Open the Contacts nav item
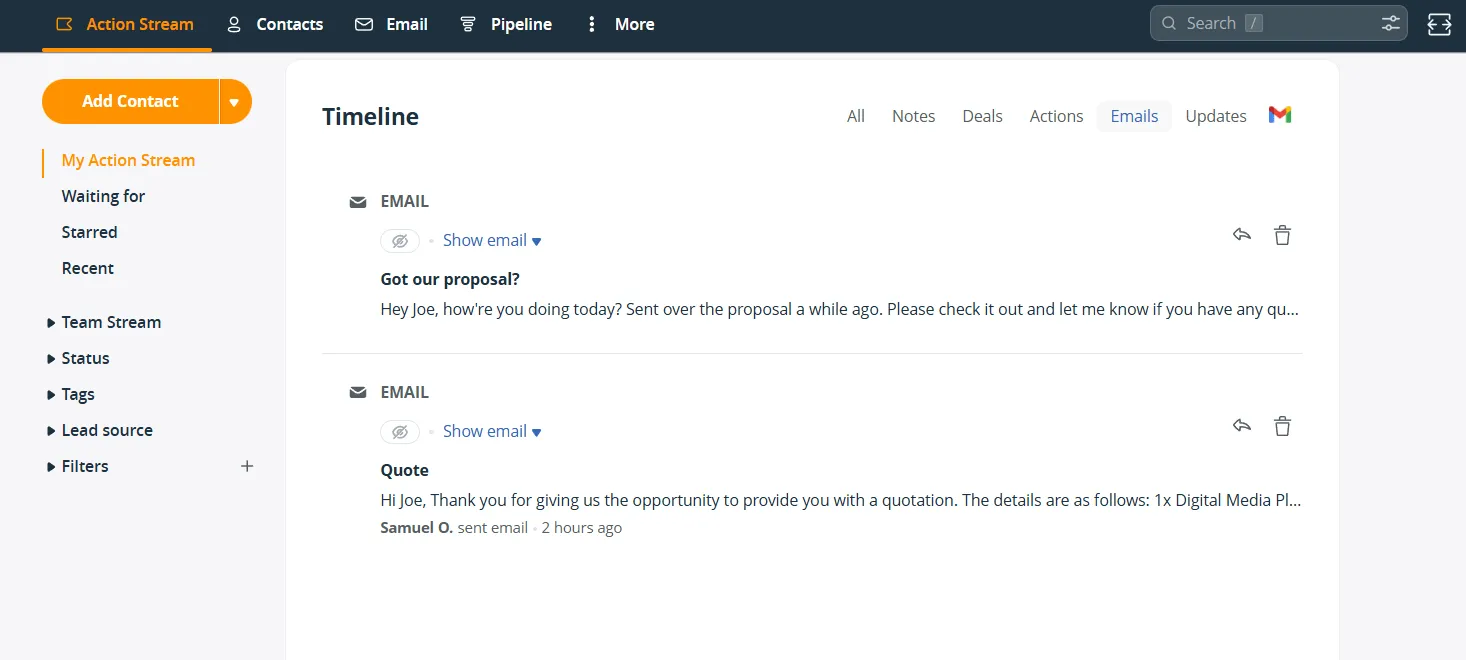 click(x=275, y=24)
